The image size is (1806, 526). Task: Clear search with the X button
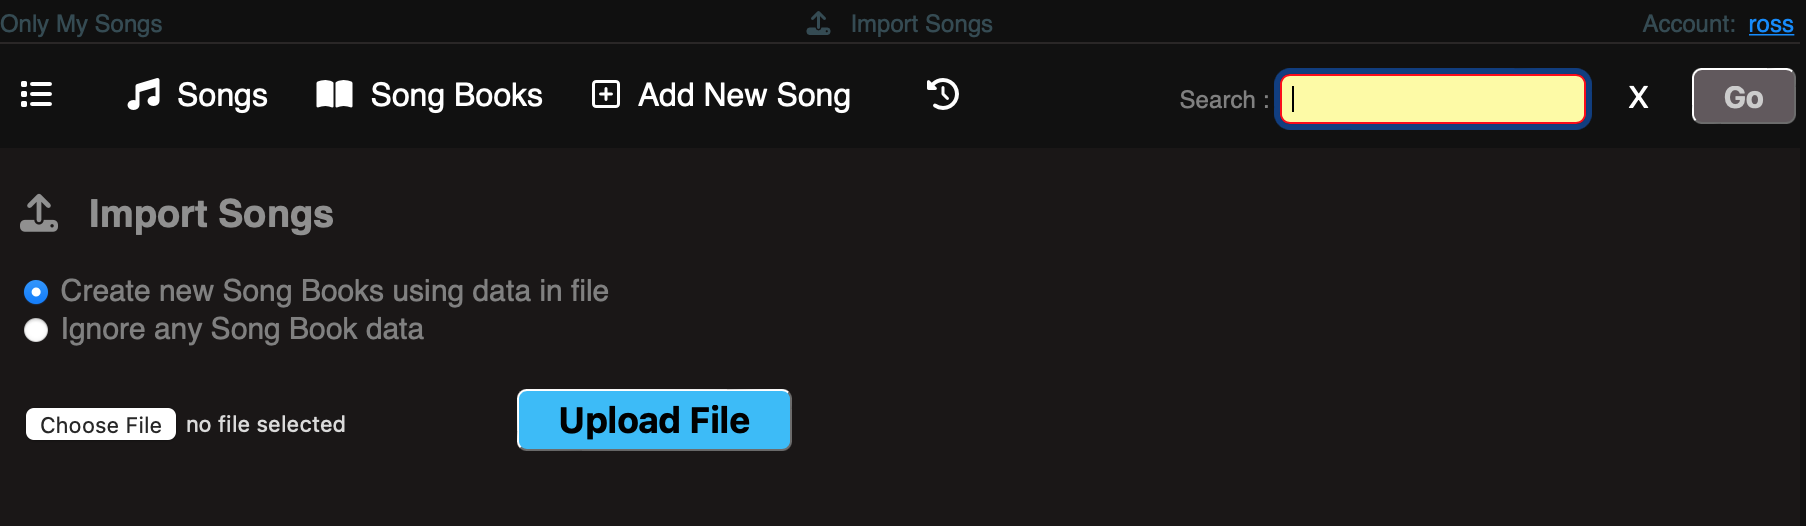point(1638,98)
